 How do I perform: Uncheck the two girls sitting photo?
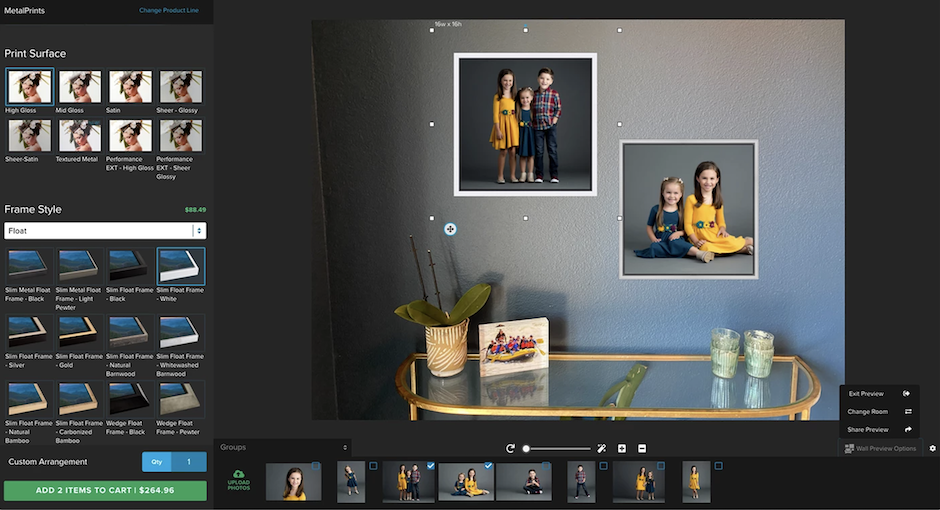489,466
